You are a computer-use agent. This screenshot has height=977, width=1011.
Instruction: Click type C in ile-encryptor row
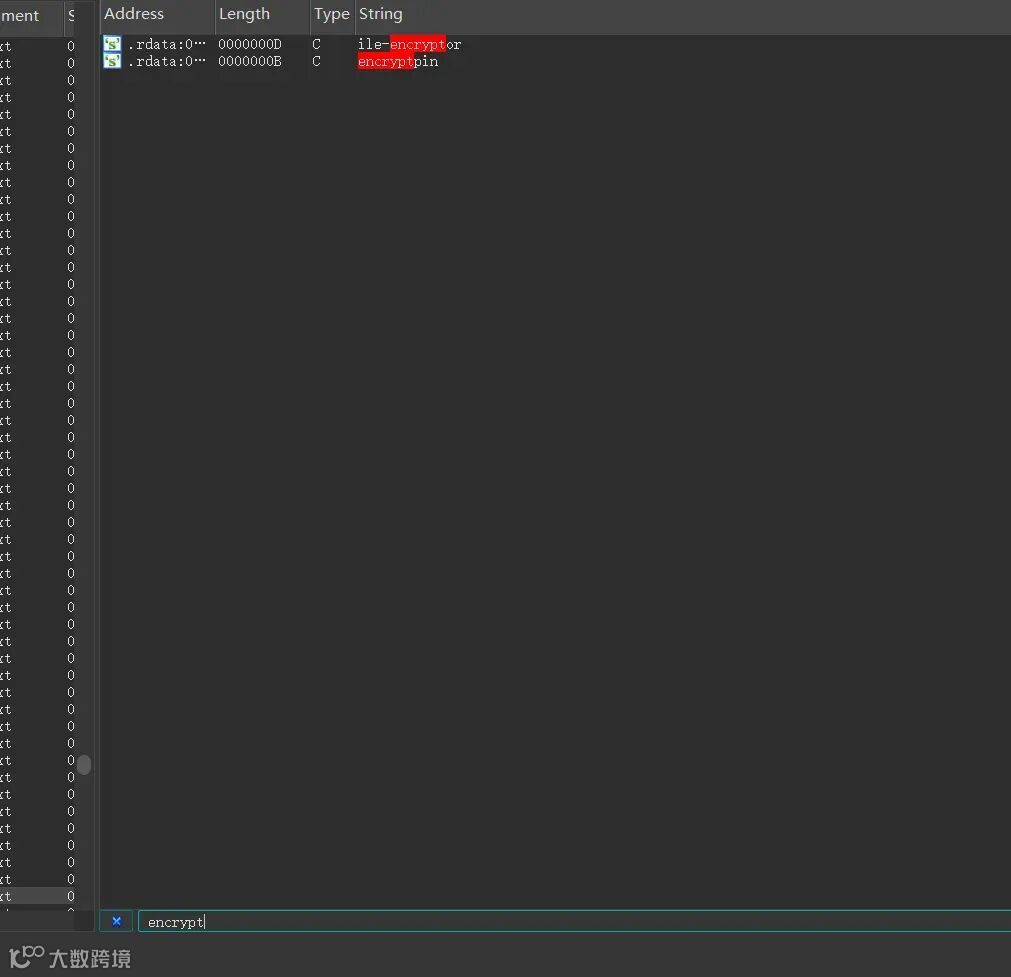pos(317,44)
